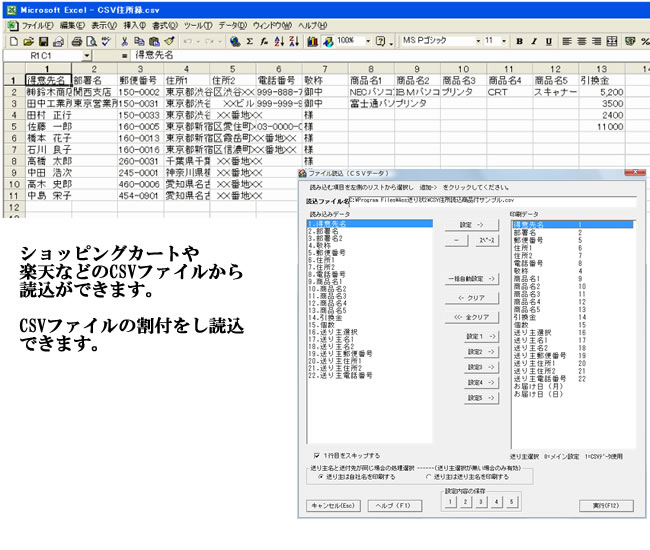Apply Bold formatting from the toolbar
This screenshot has width=650, height=550.
pos(521,41)
